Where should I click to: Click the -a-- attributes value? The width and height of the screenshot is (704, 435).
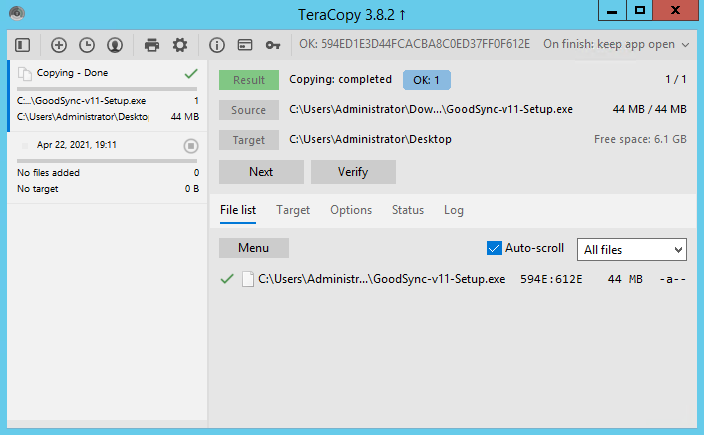click(673, 279)
